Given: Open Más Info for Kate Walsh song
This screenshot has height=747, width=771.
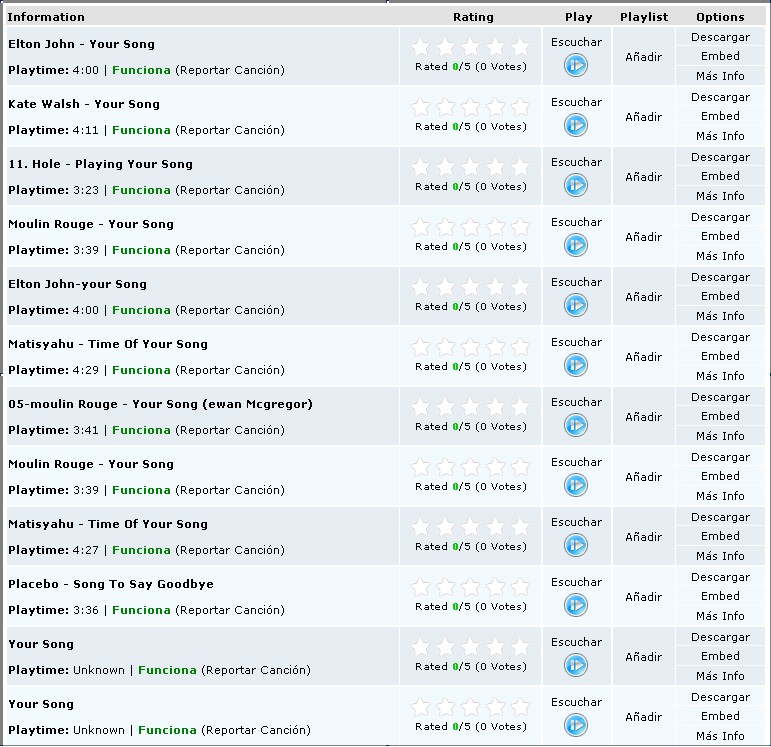Looking at the screenshot, I should coord(720,136).
